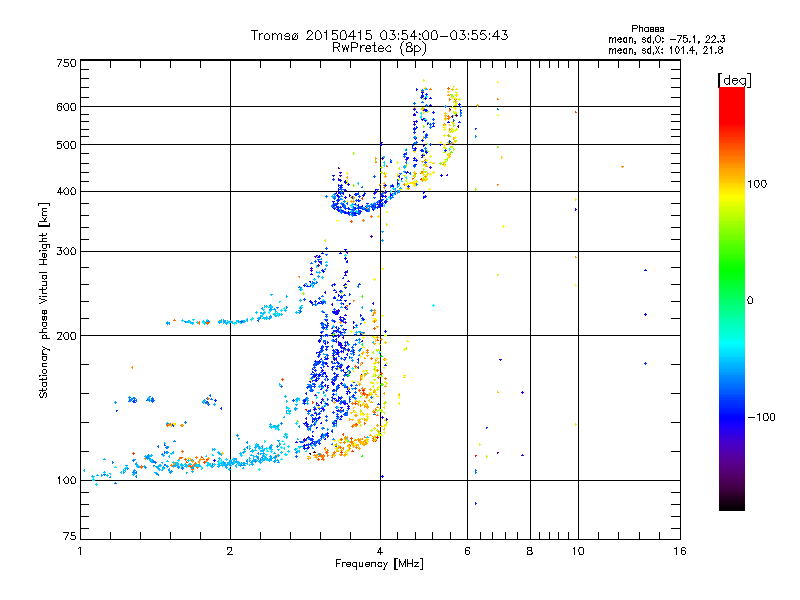Click the '[deg]' colorbar unit label

(x=734, y=80)
